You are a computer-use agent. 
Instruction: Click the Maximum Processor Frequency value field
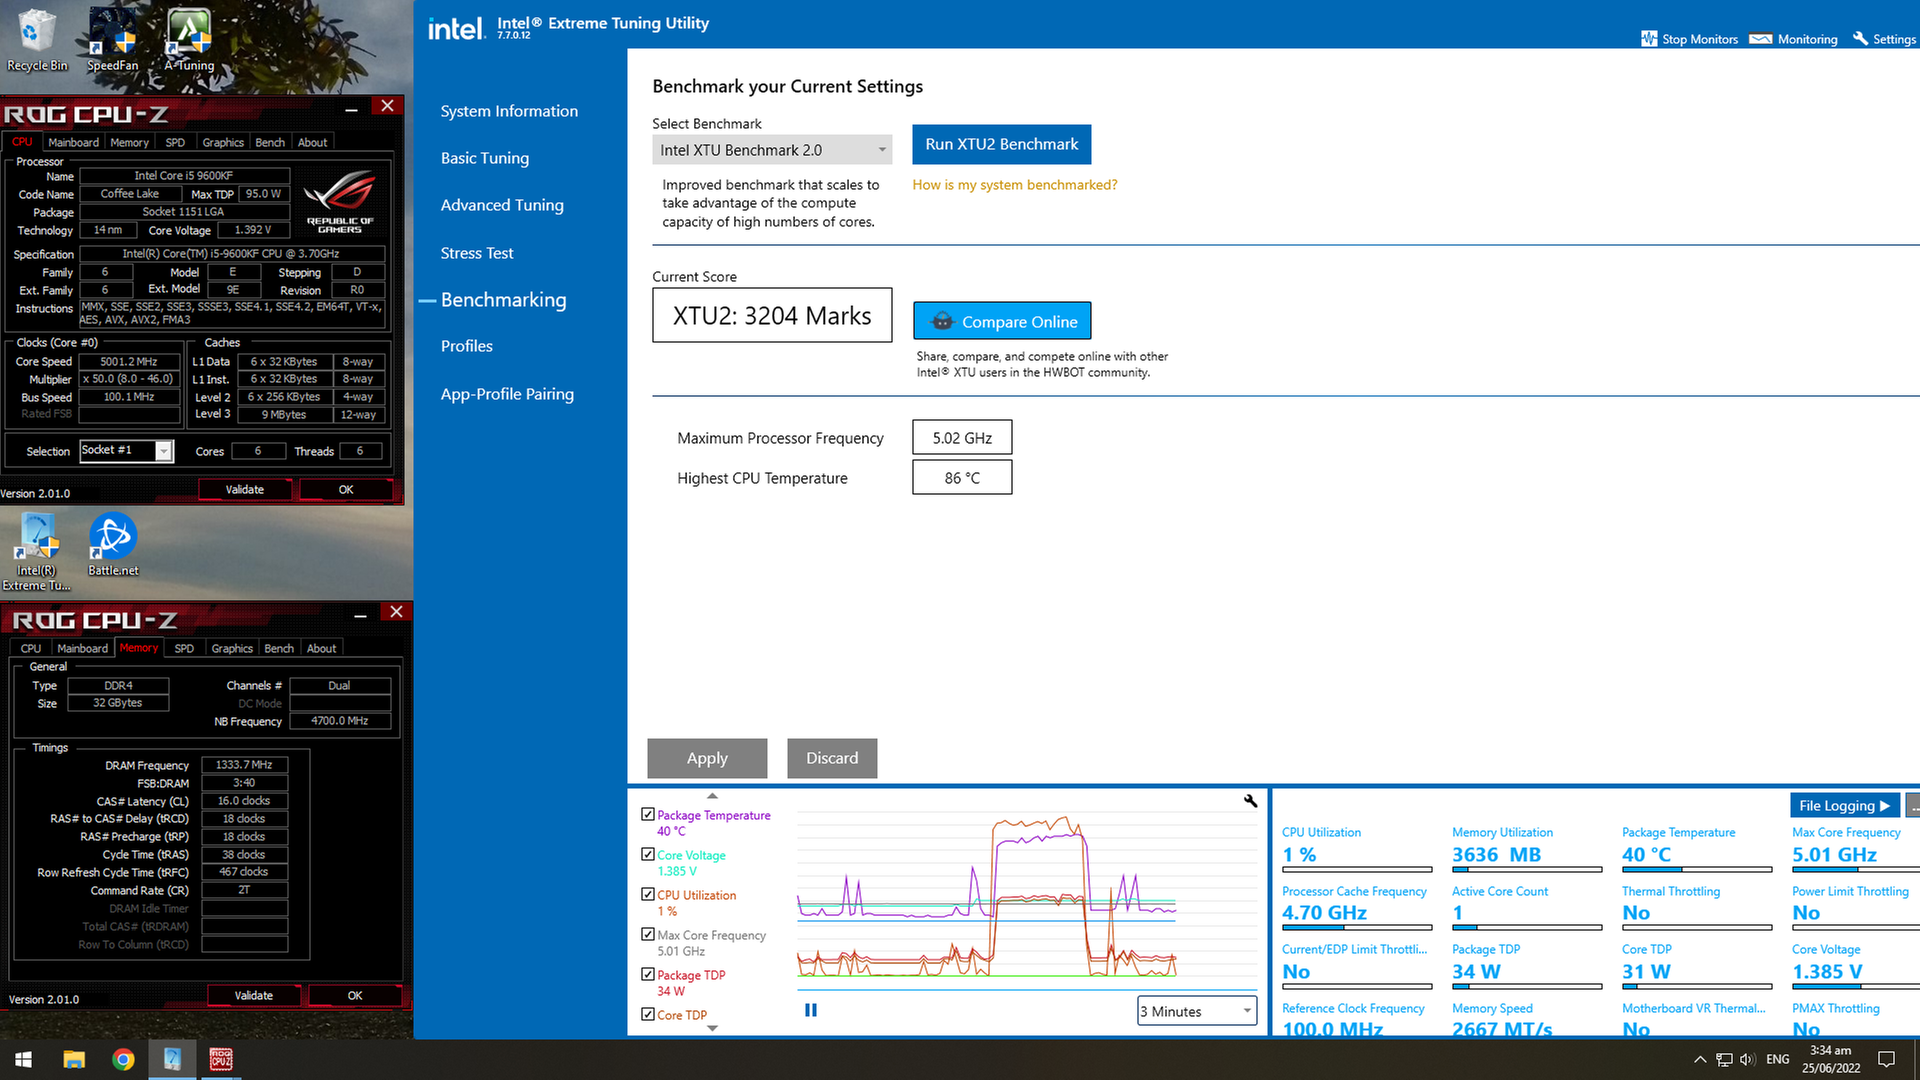point(962,438)
